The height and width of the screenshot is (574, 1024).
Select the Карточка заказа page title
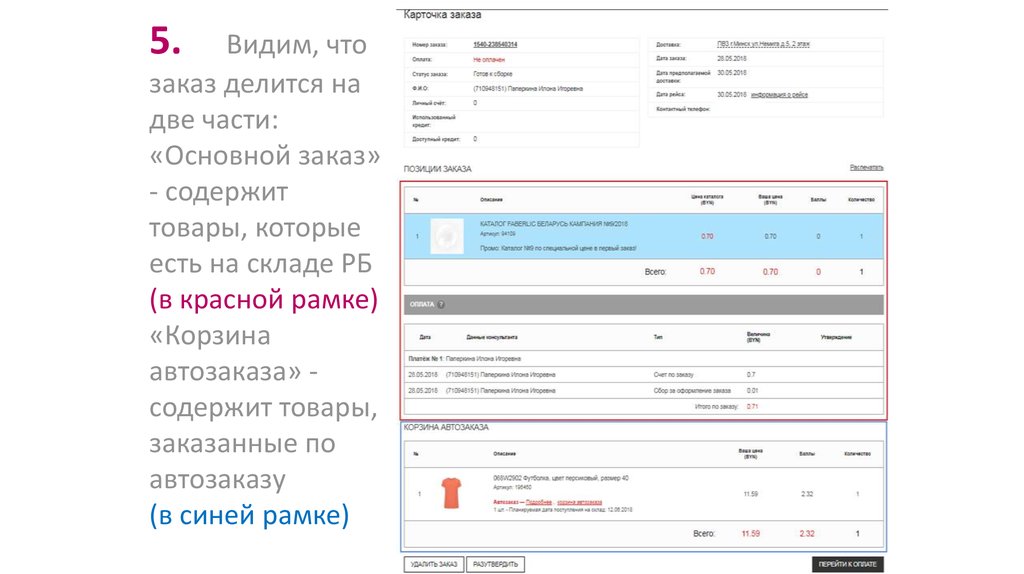442,14
